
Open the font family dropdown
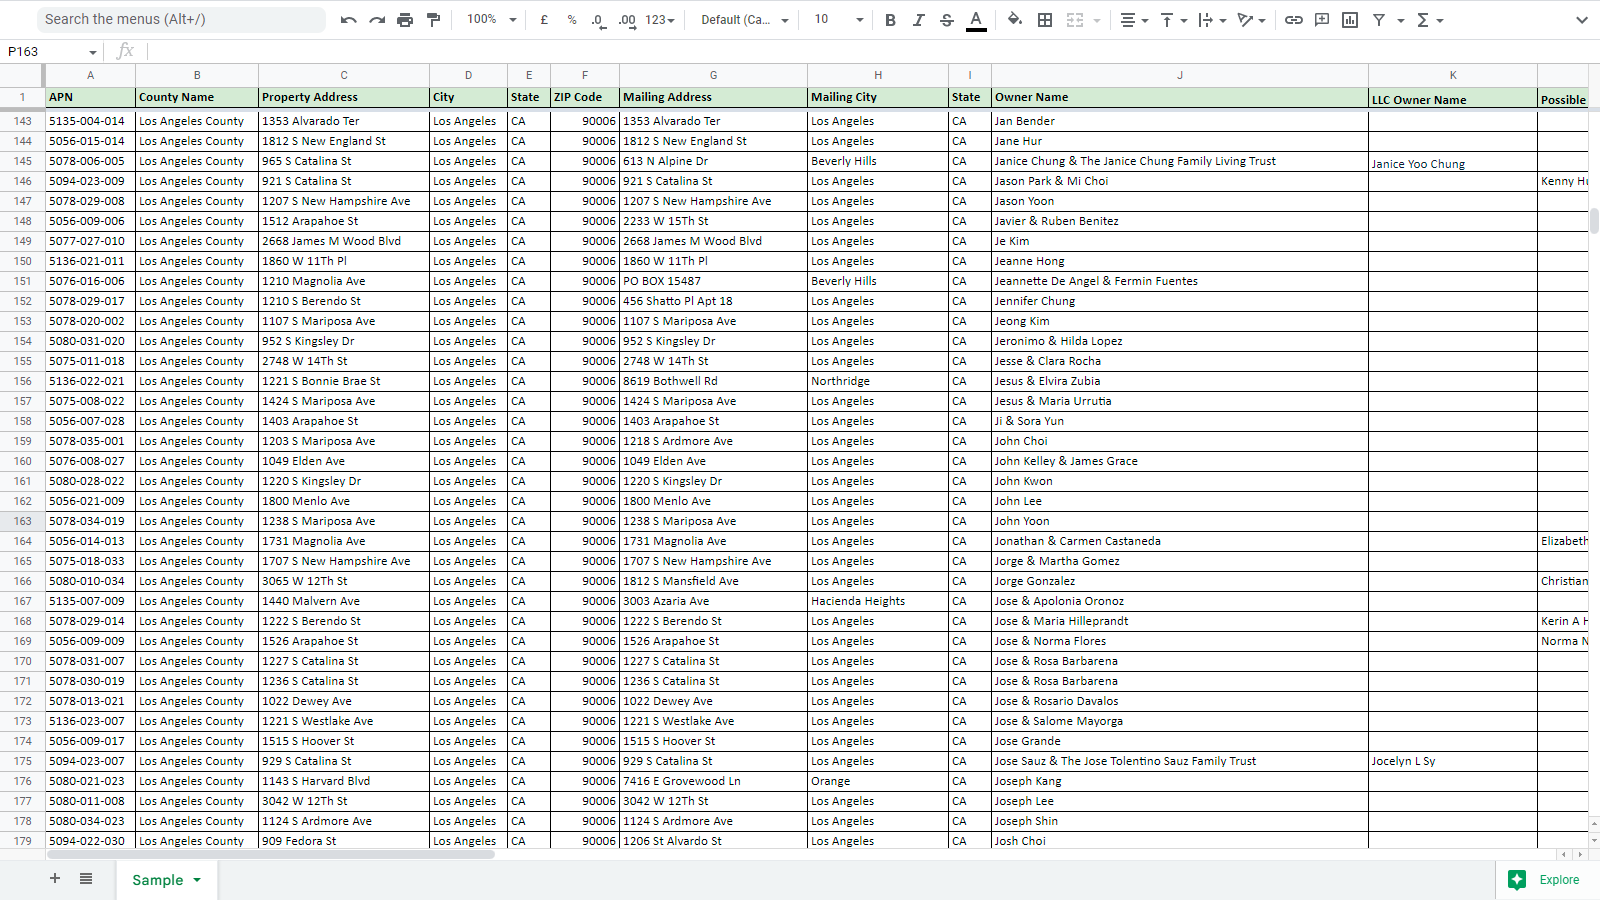(x=744, y=20)
